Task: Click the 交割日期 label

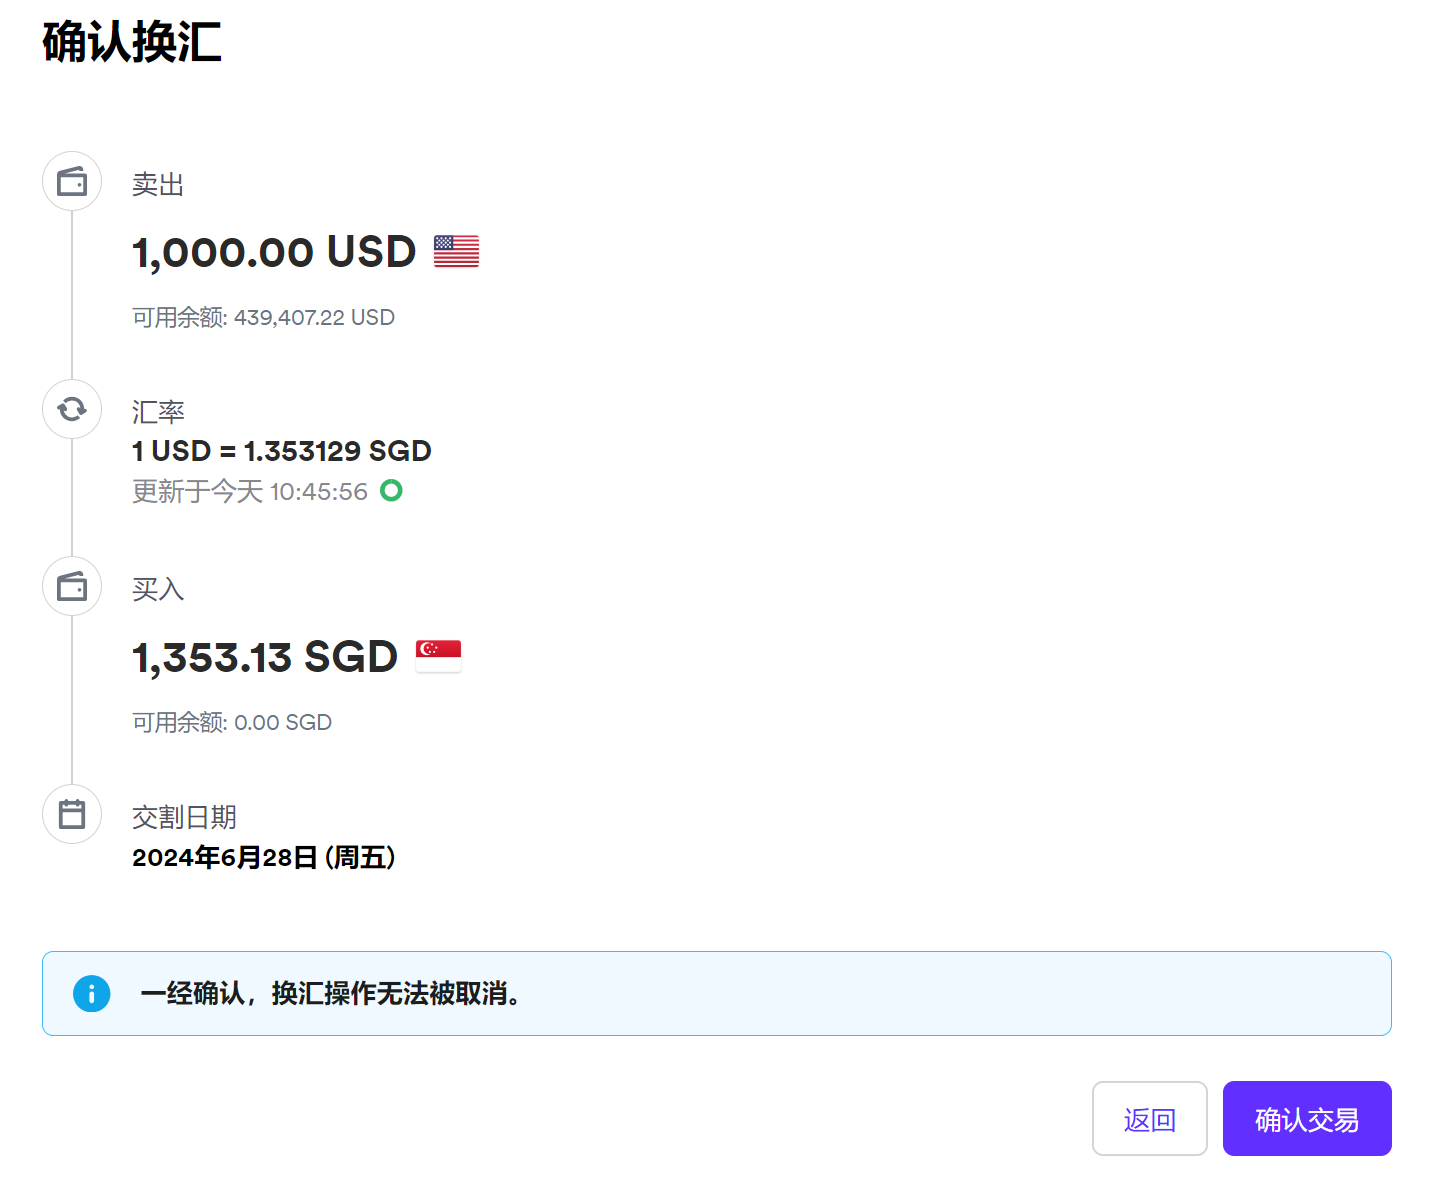Action: [x=184, y=817]
